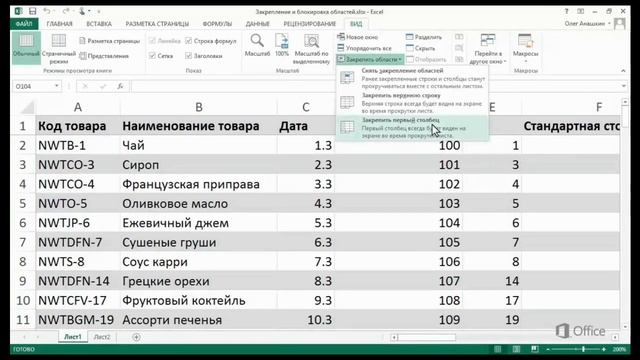Click the Масштаб magnifier icon

pyautogui.click(x=257, y=45)
